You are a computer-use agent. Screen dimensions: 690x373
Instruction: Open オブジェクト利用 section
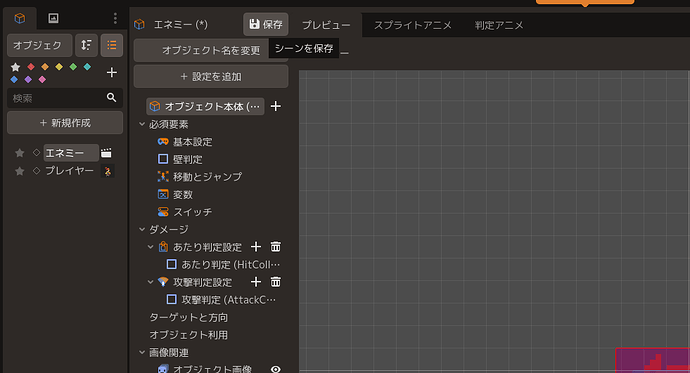188,335
